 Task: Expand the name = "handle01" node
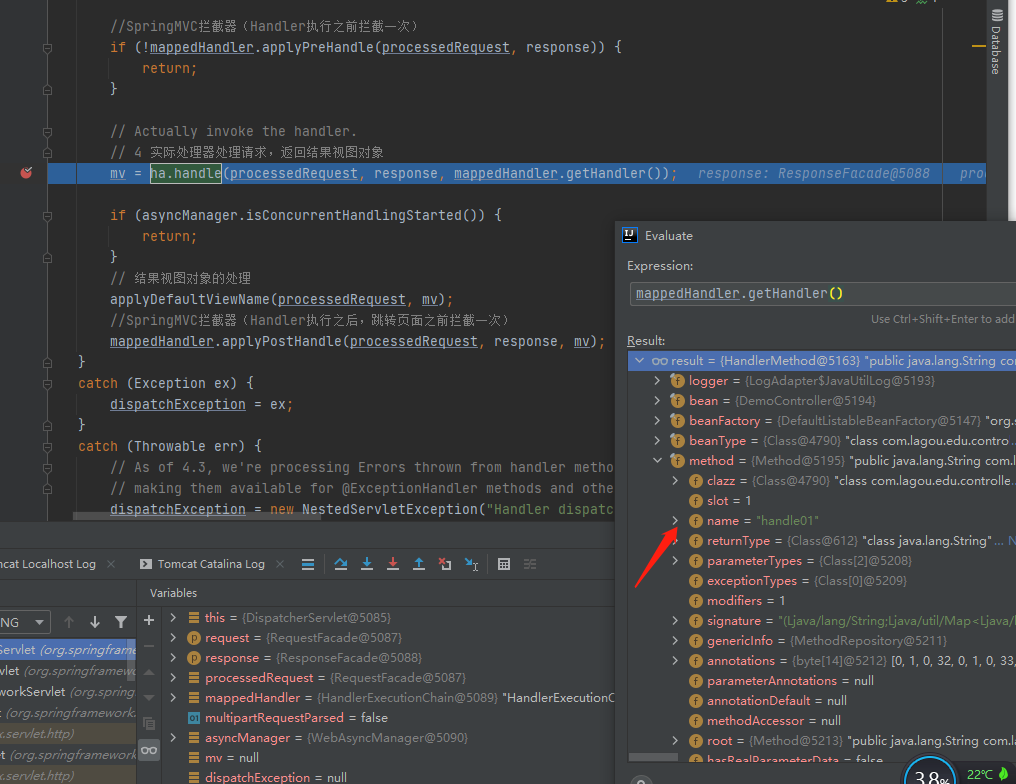click(x=674, y=520)
